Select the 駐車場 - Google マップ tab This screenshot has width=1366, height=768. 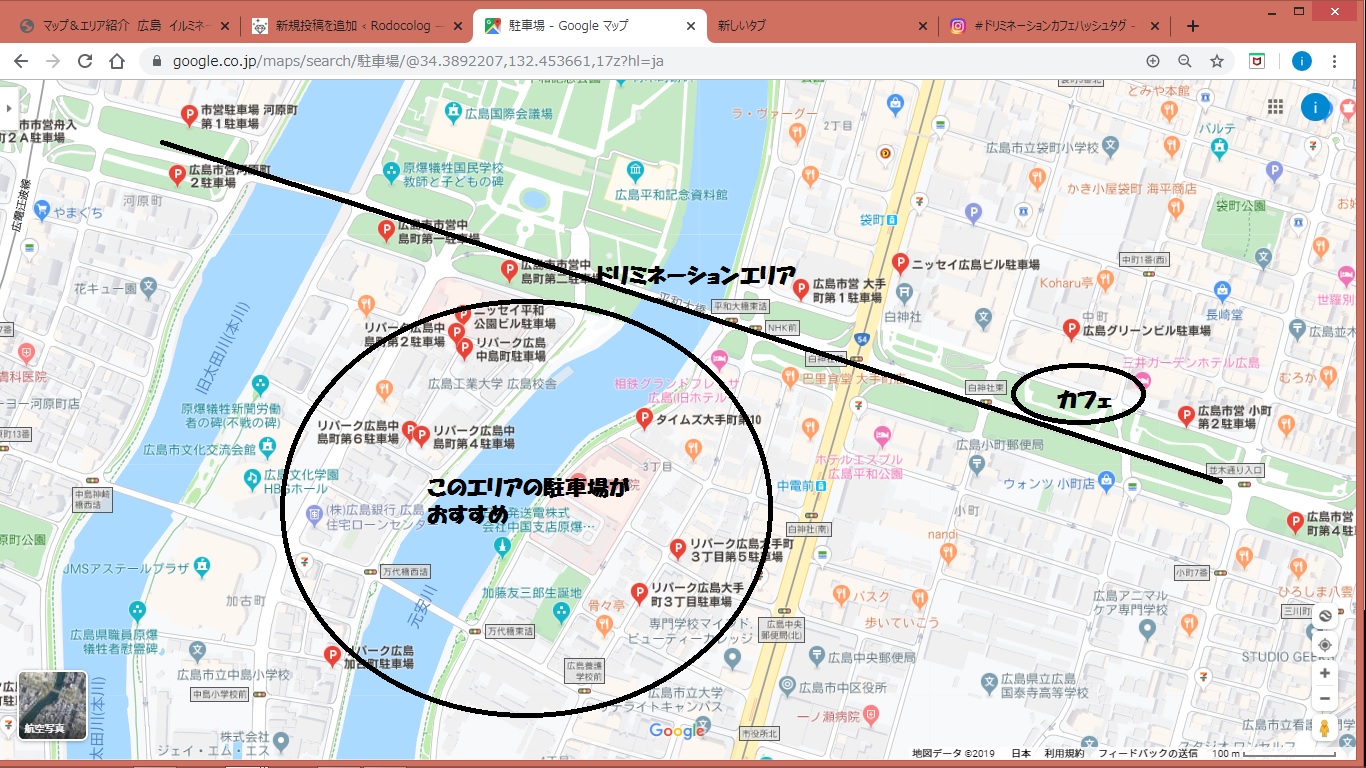[x=588, y=26]
